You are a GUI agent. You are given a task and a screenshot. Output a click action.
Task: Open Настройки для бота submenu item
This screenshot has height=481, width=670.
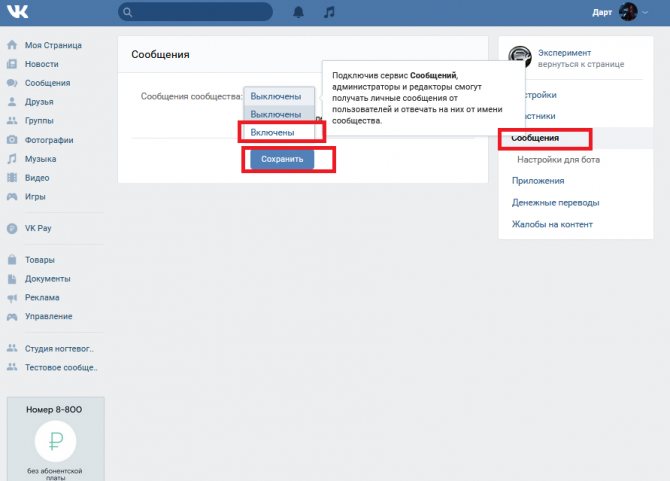[x=558, y=160]
